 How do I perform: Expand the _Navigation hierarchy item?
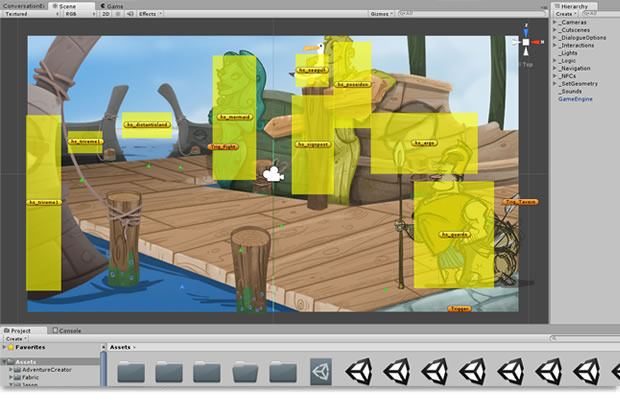[555, 68]
